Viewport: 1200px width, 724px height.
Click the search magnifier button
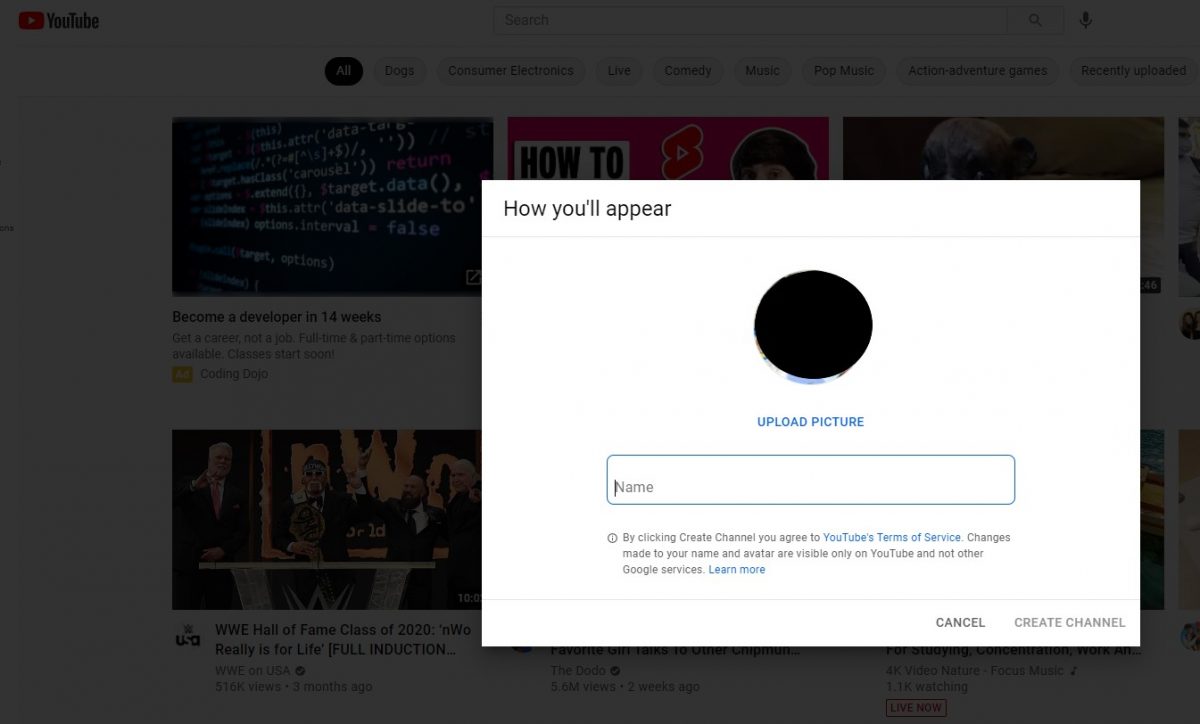coord(1035,20)
